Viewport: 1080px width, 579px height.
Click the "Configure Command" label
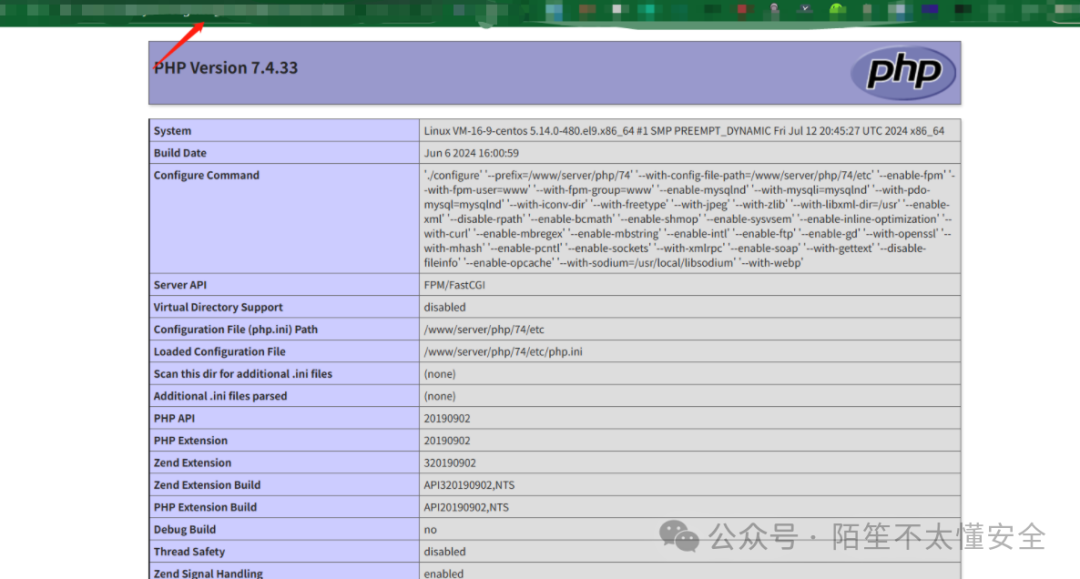(x=207, y=175)
